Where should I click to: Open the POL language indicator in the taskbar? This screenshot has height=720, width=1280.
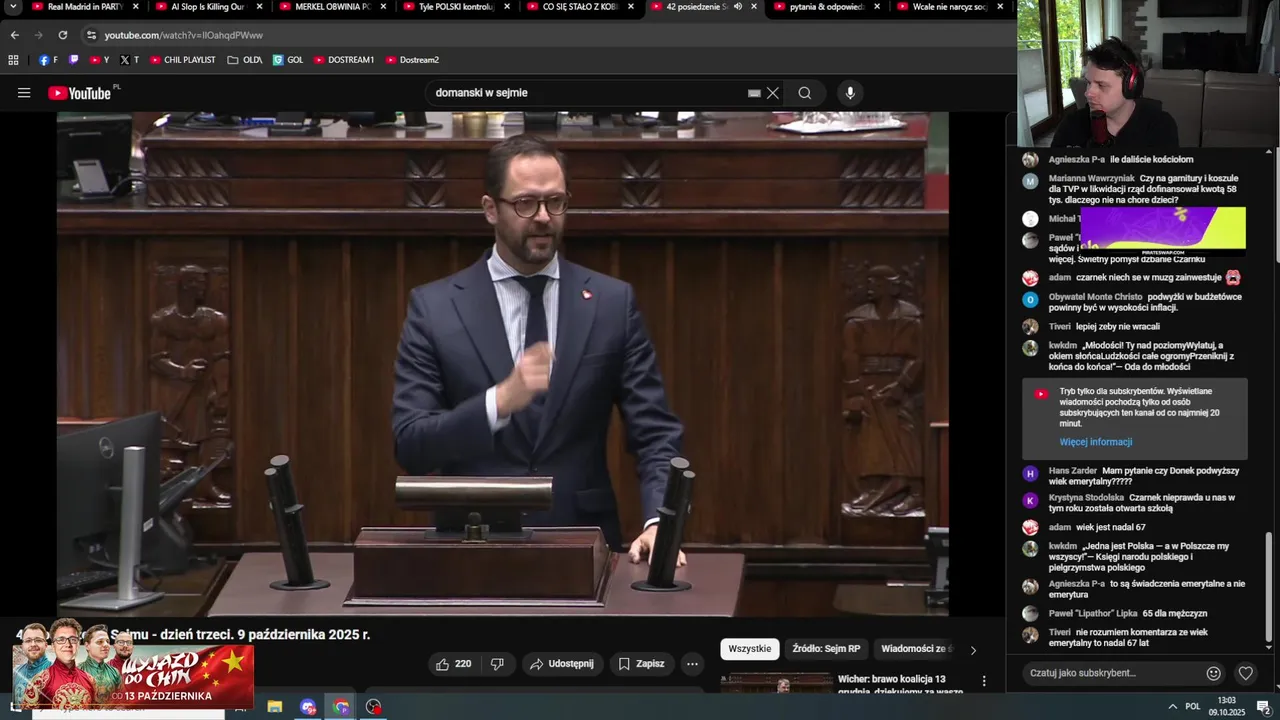(1192, 707)
